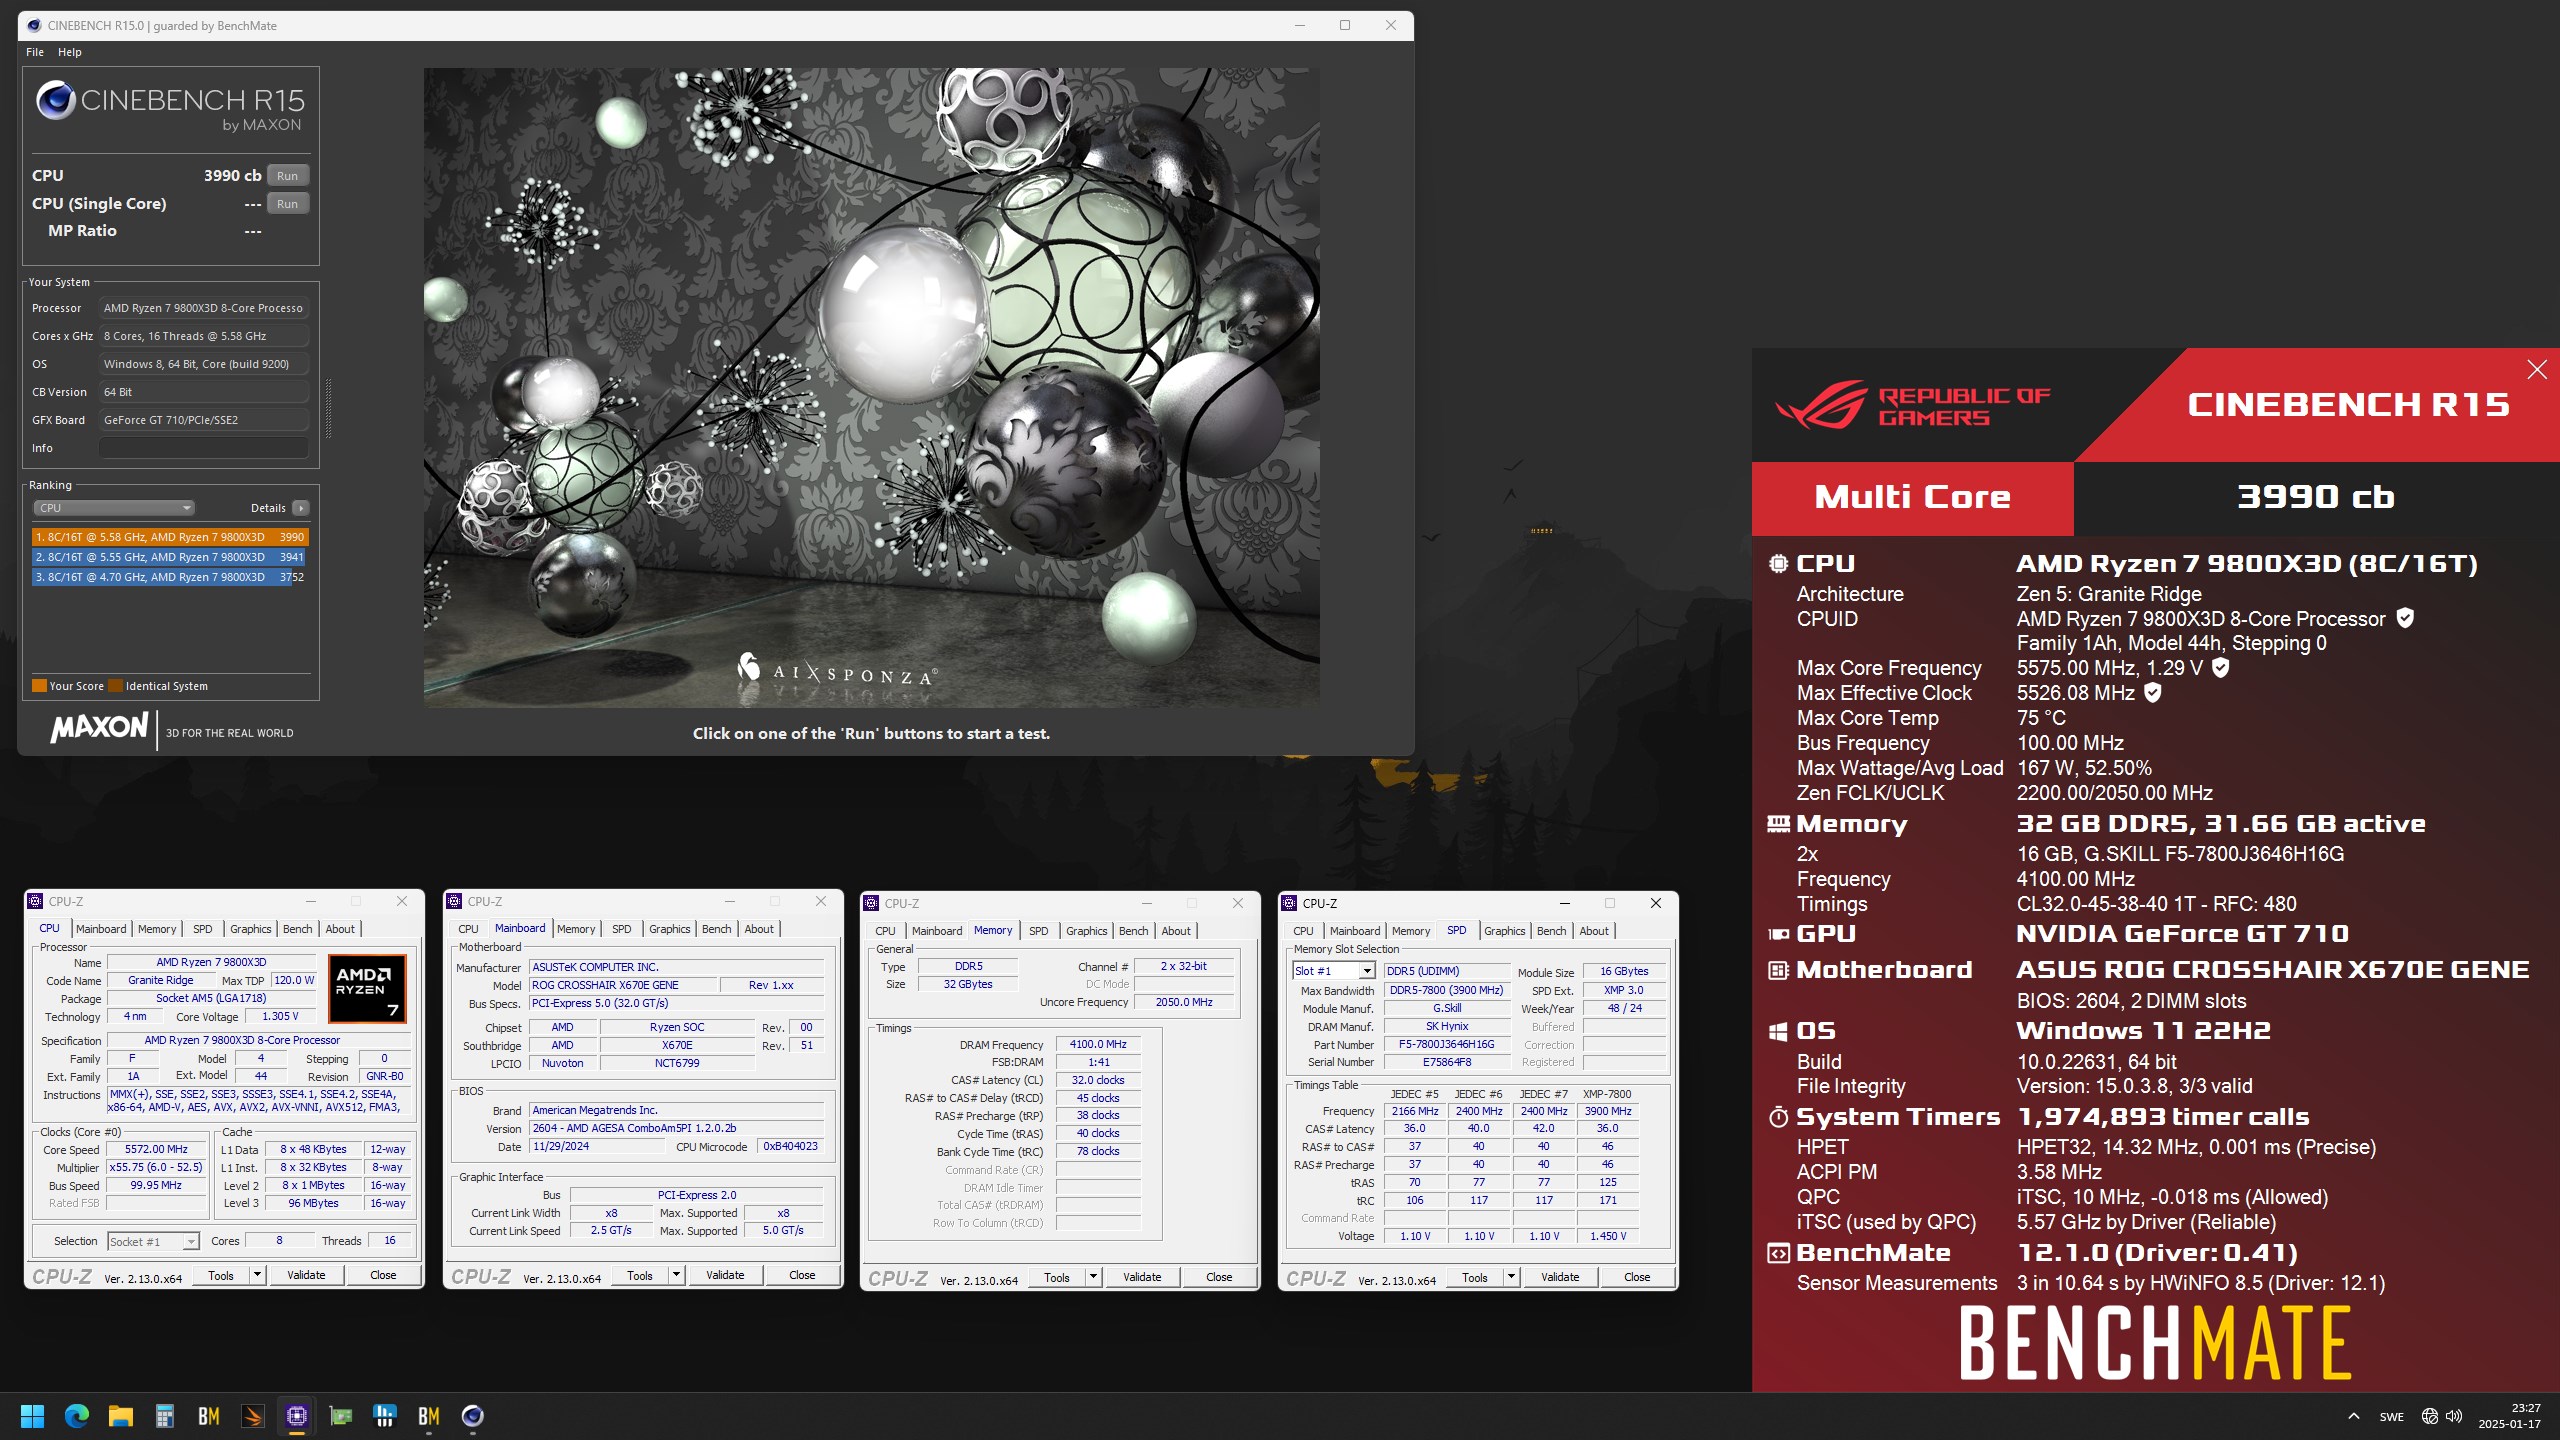Click the Info input field in Cinebench
This screenshot has height=1440, width=2560.
tap(204, 448)
